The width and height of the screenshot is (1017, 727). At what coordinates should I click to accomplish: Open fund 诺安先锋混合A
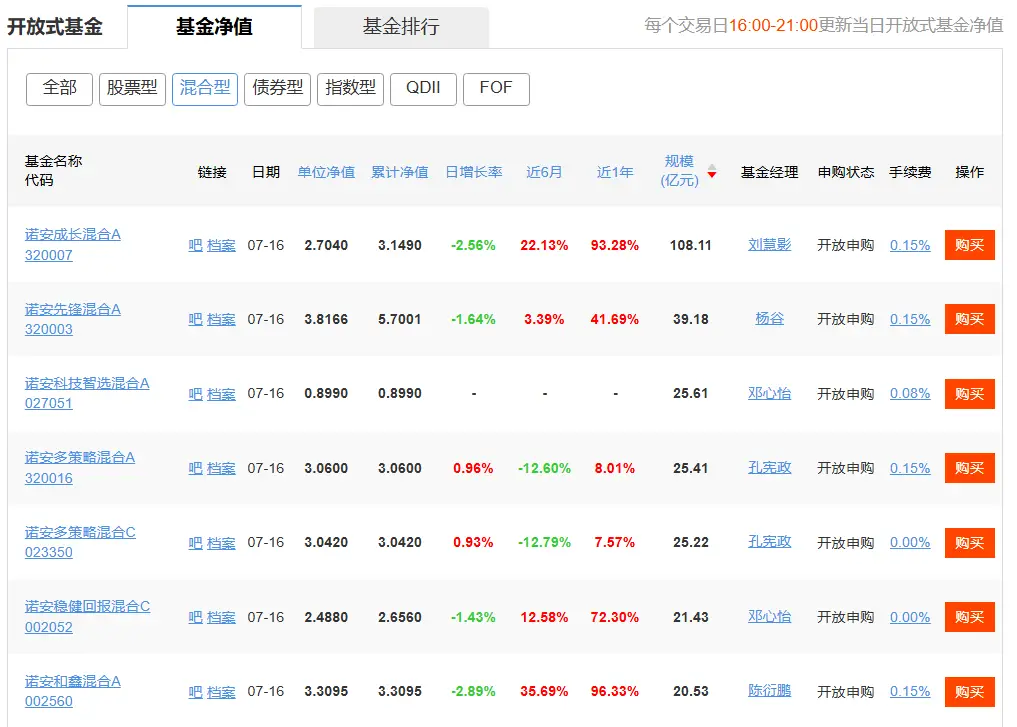coord(73,309)
